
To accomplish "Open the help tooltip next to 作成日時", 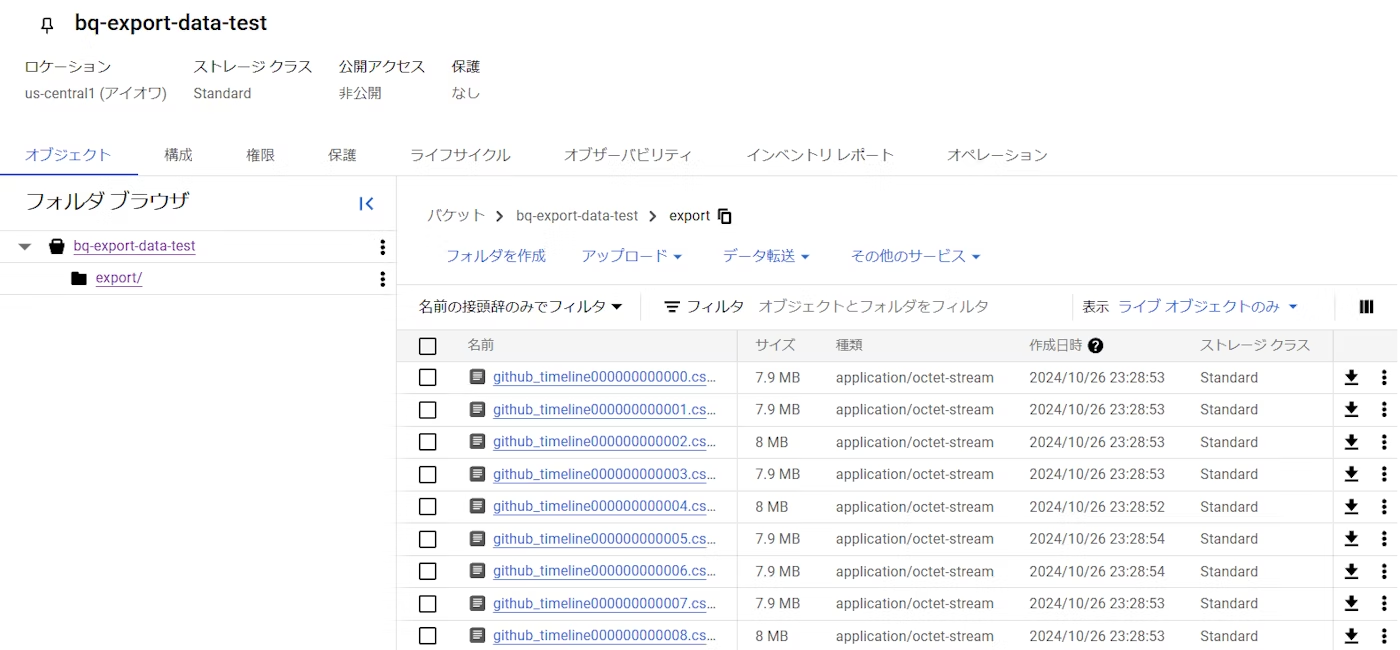I will point(1096,345).
